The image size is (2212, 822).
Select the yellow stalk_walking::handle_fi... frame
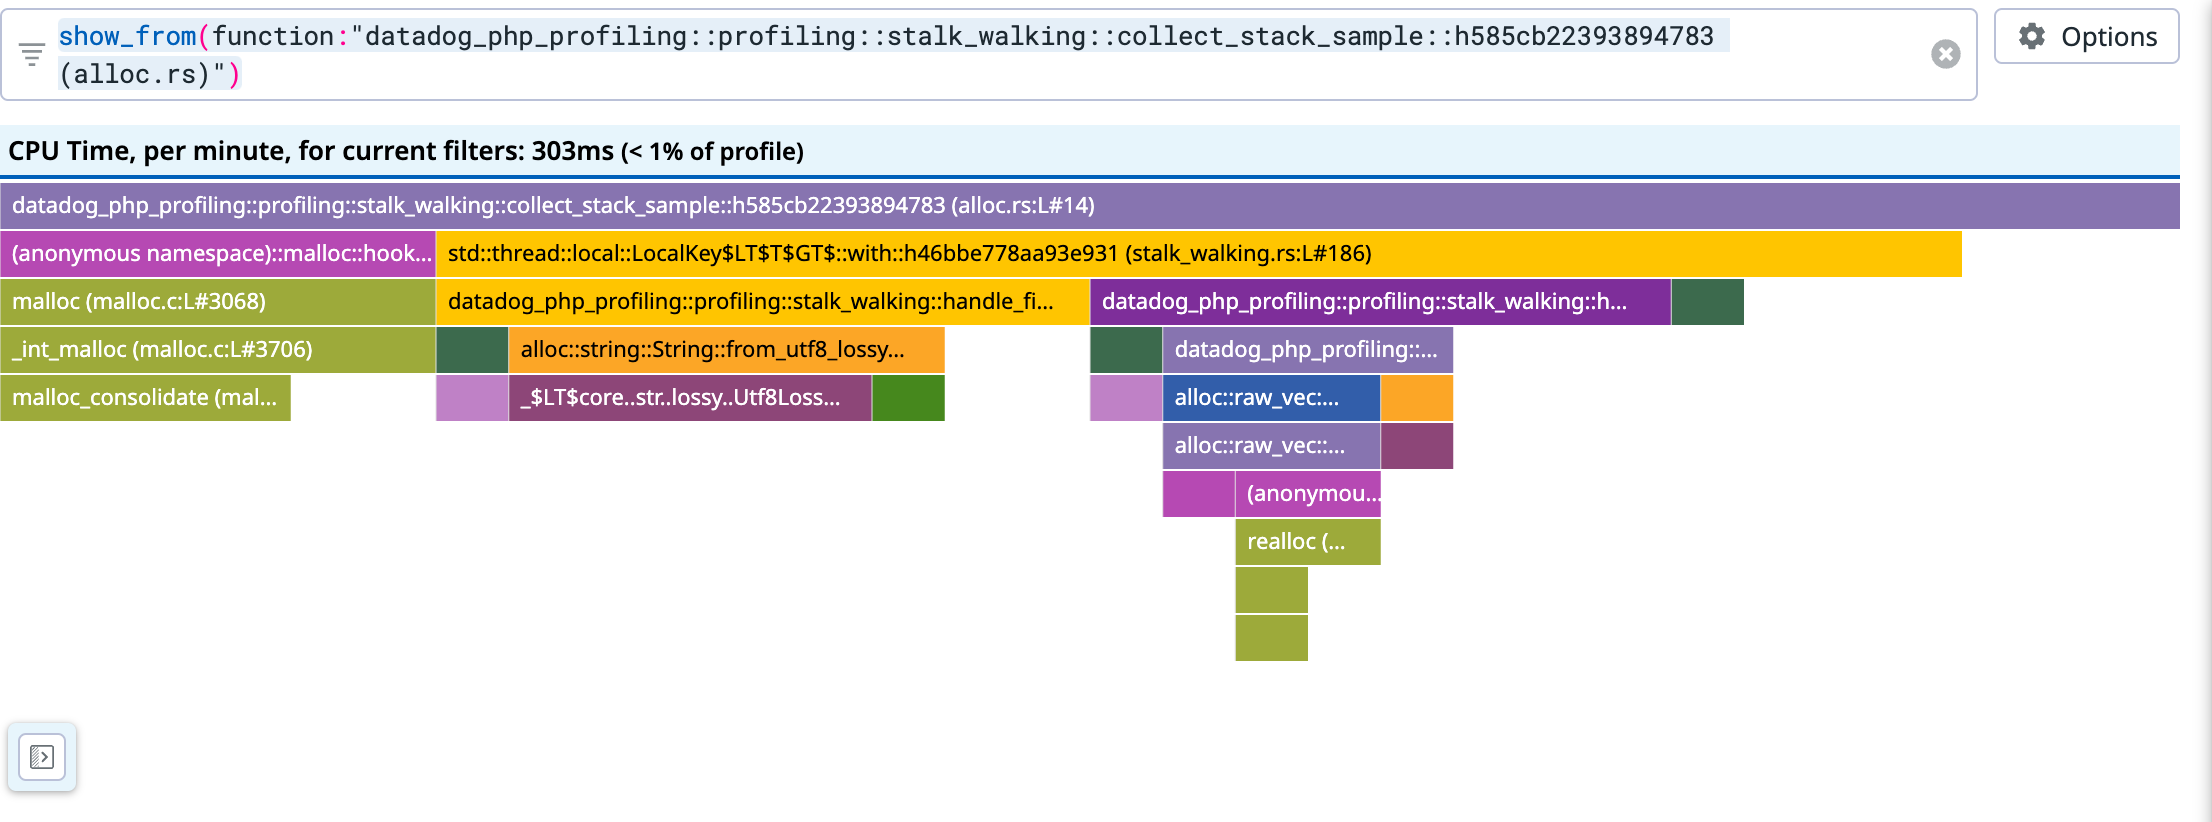tap(763, 302)
